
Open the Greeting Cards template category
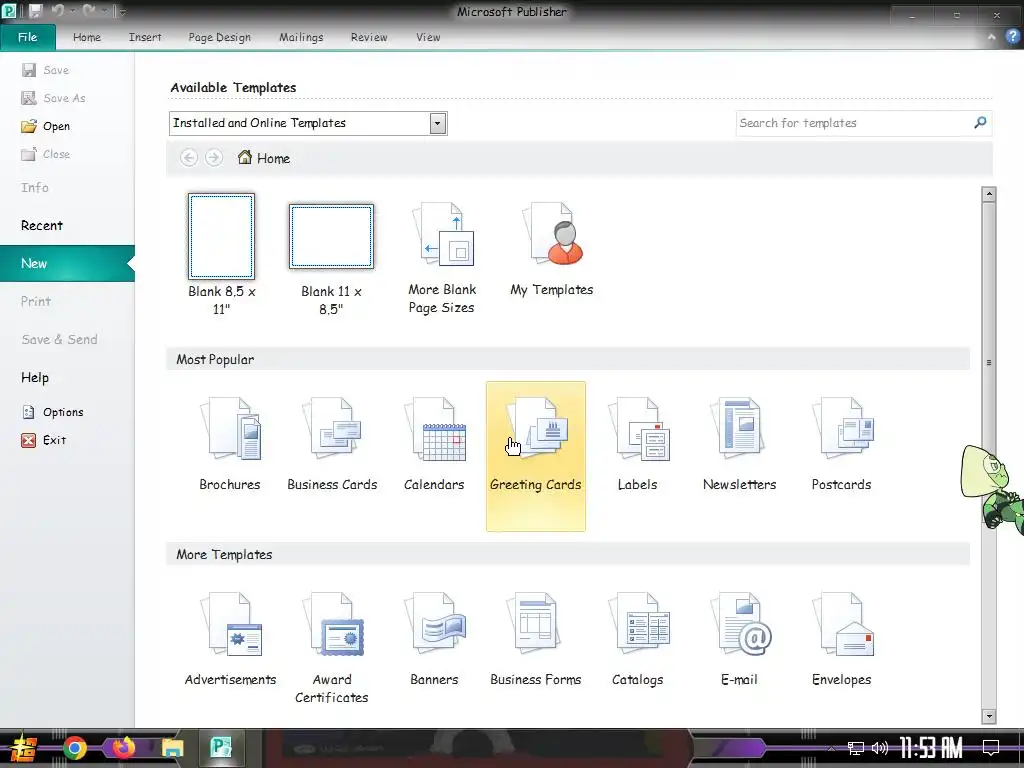coord(536,456)
